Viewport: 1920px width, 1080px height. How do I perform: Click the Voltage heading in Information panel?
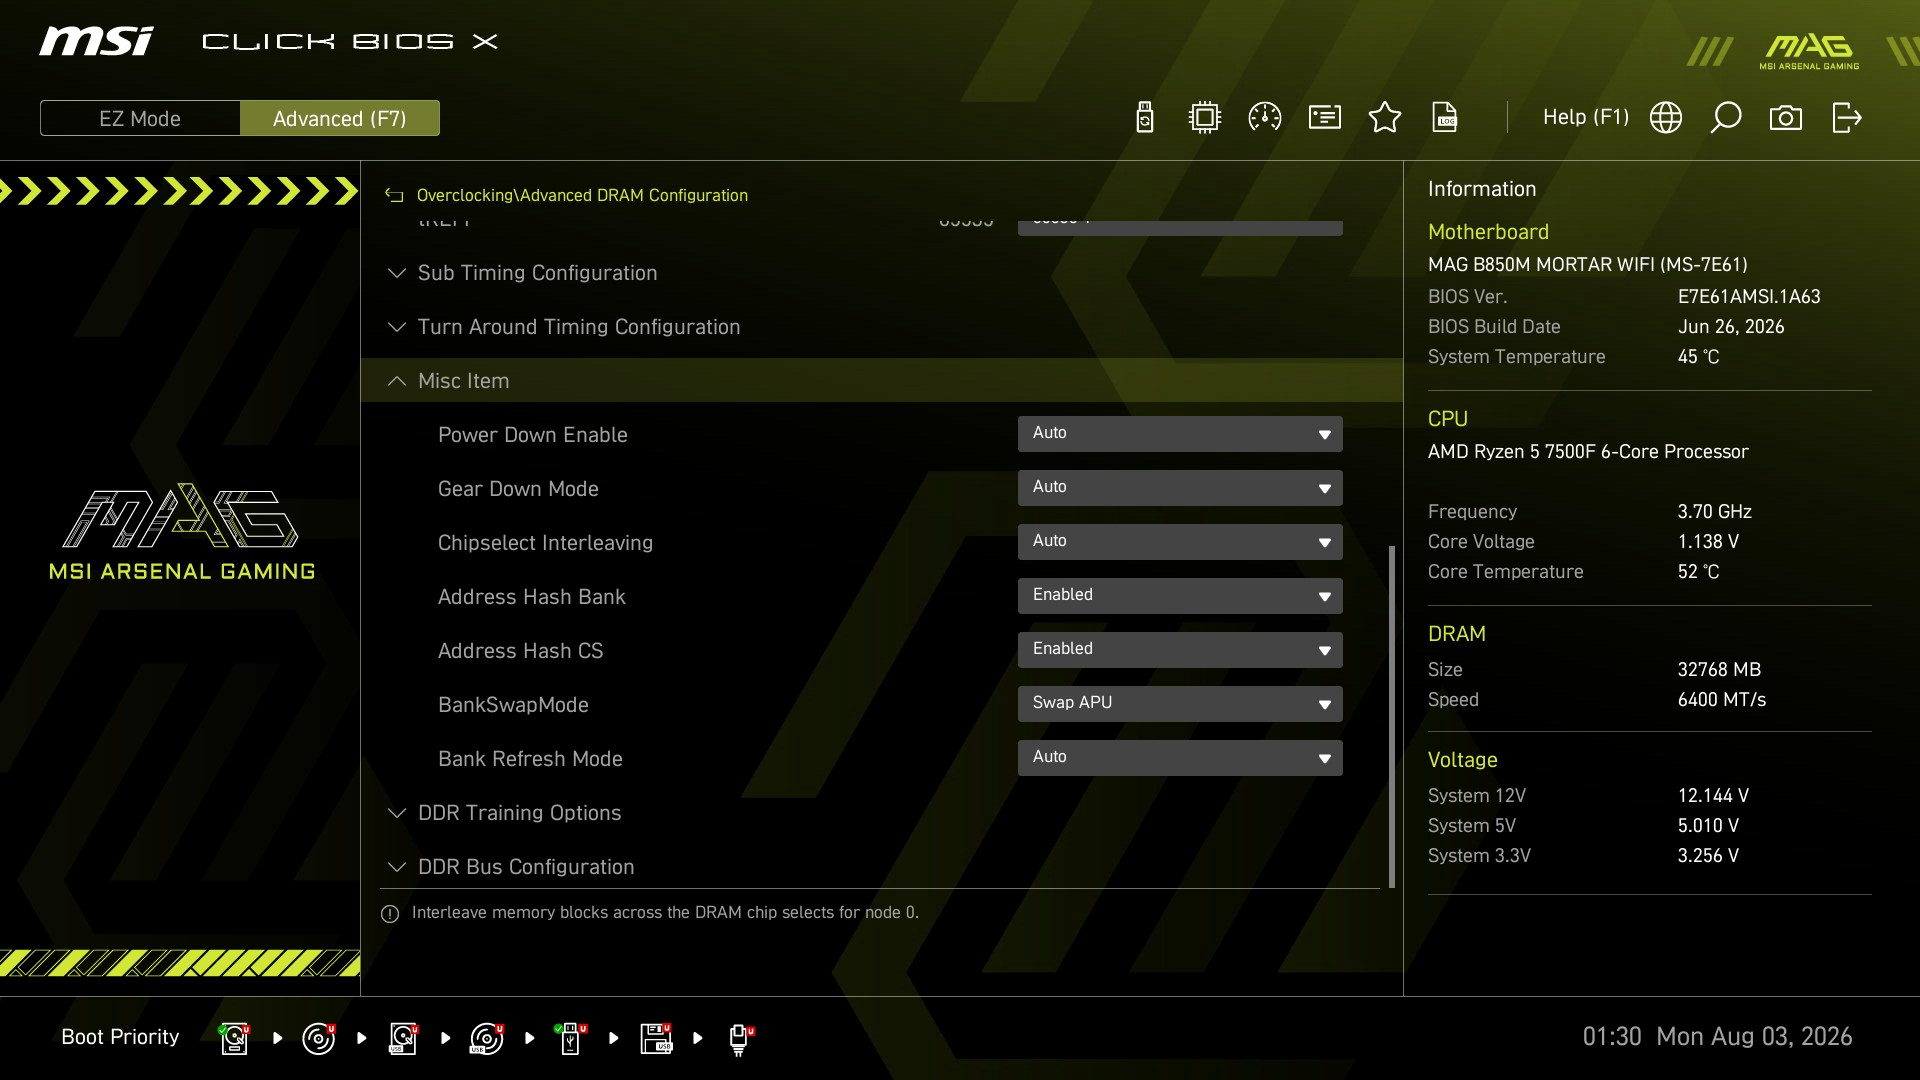point(1463,760)
